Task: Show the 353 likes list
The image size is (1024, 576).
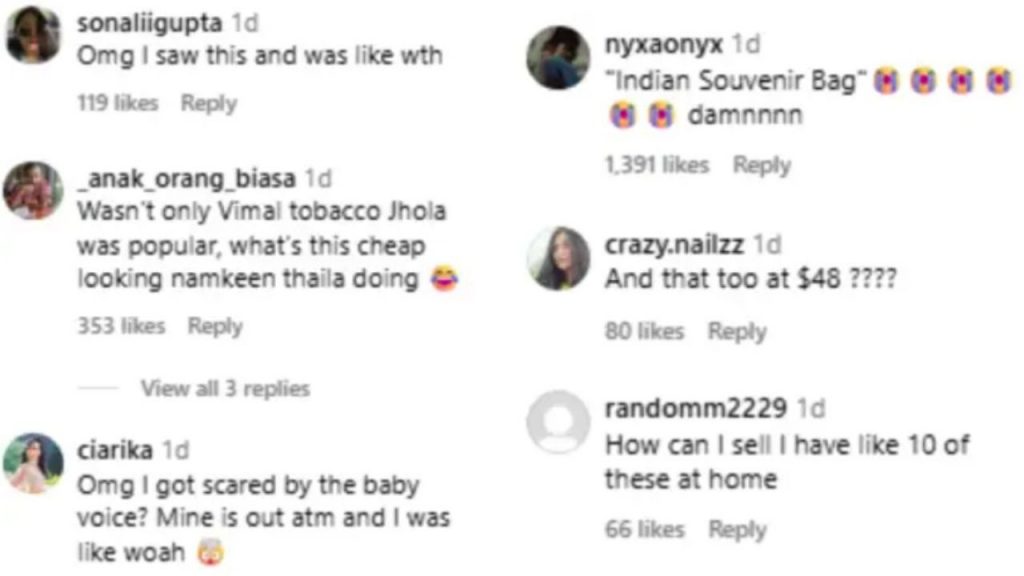Action: [121, 326]
